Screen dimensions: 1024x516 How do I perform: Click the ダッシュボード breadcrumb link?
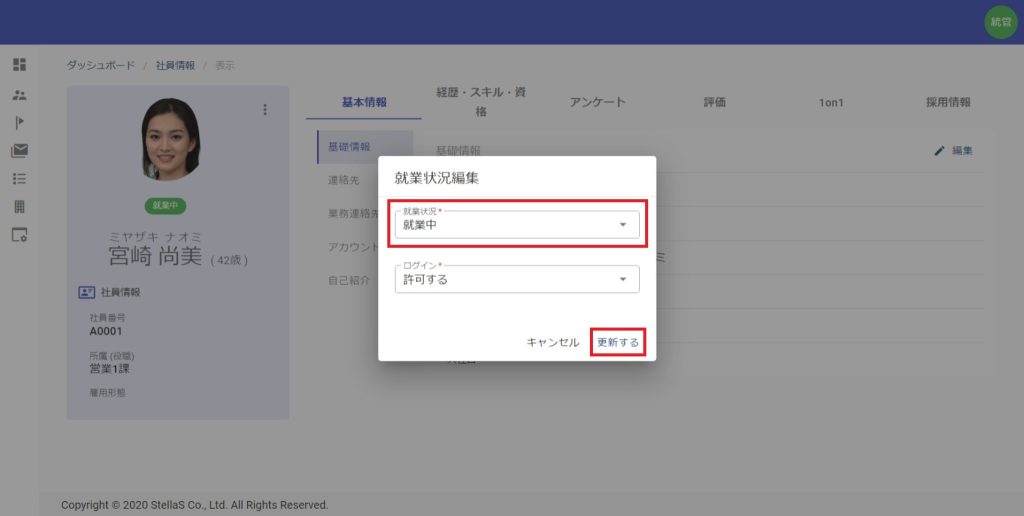pyautogui.click(x=100, y=66)
